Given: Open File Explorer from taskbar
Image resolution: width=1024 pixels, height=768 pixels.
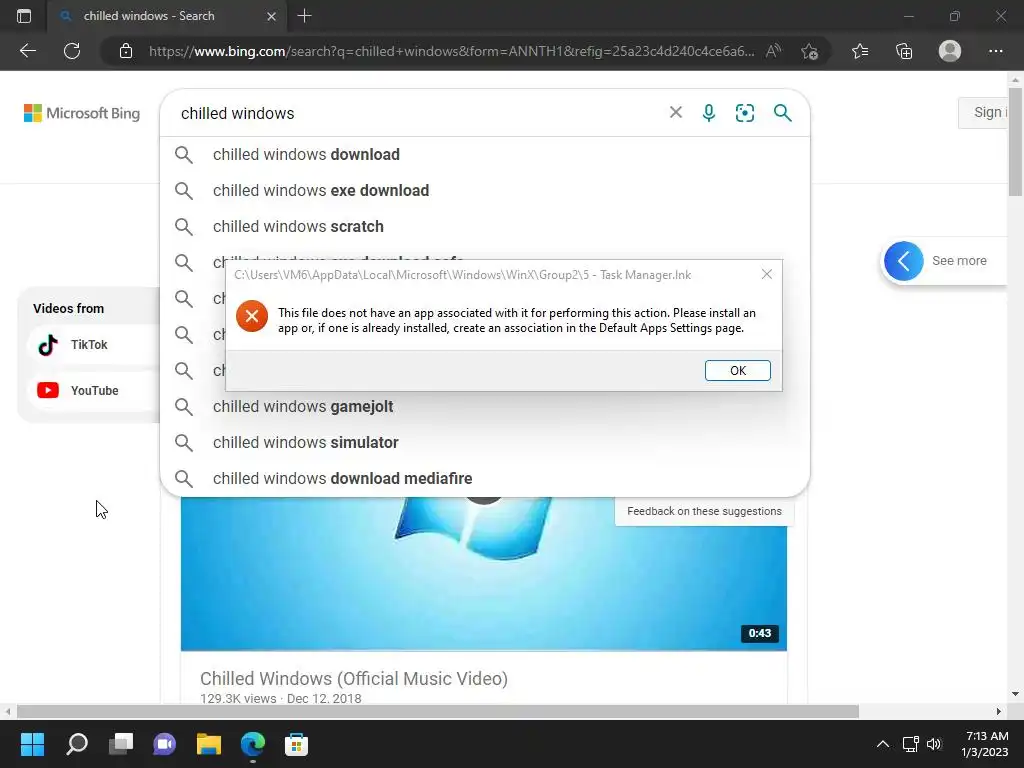Looking at the screenshot, I should [x=209, y=744].
